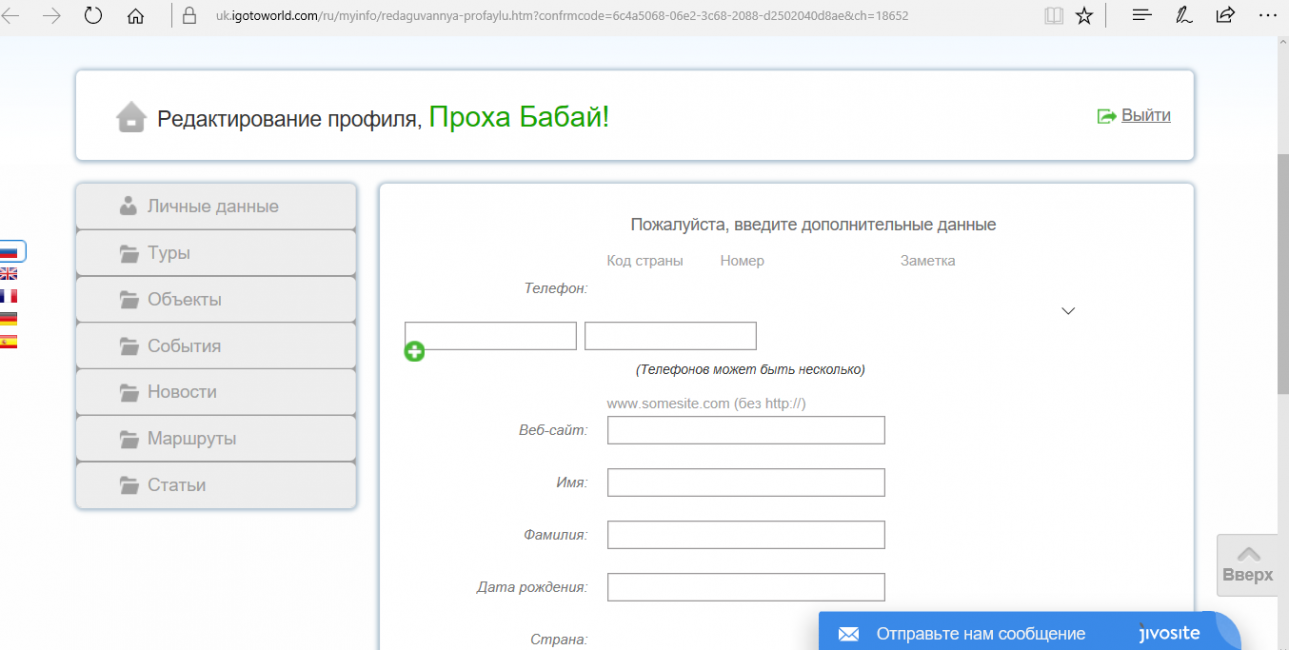
Task: Choose the Spanish flag language option
Action: pos(8,342)
